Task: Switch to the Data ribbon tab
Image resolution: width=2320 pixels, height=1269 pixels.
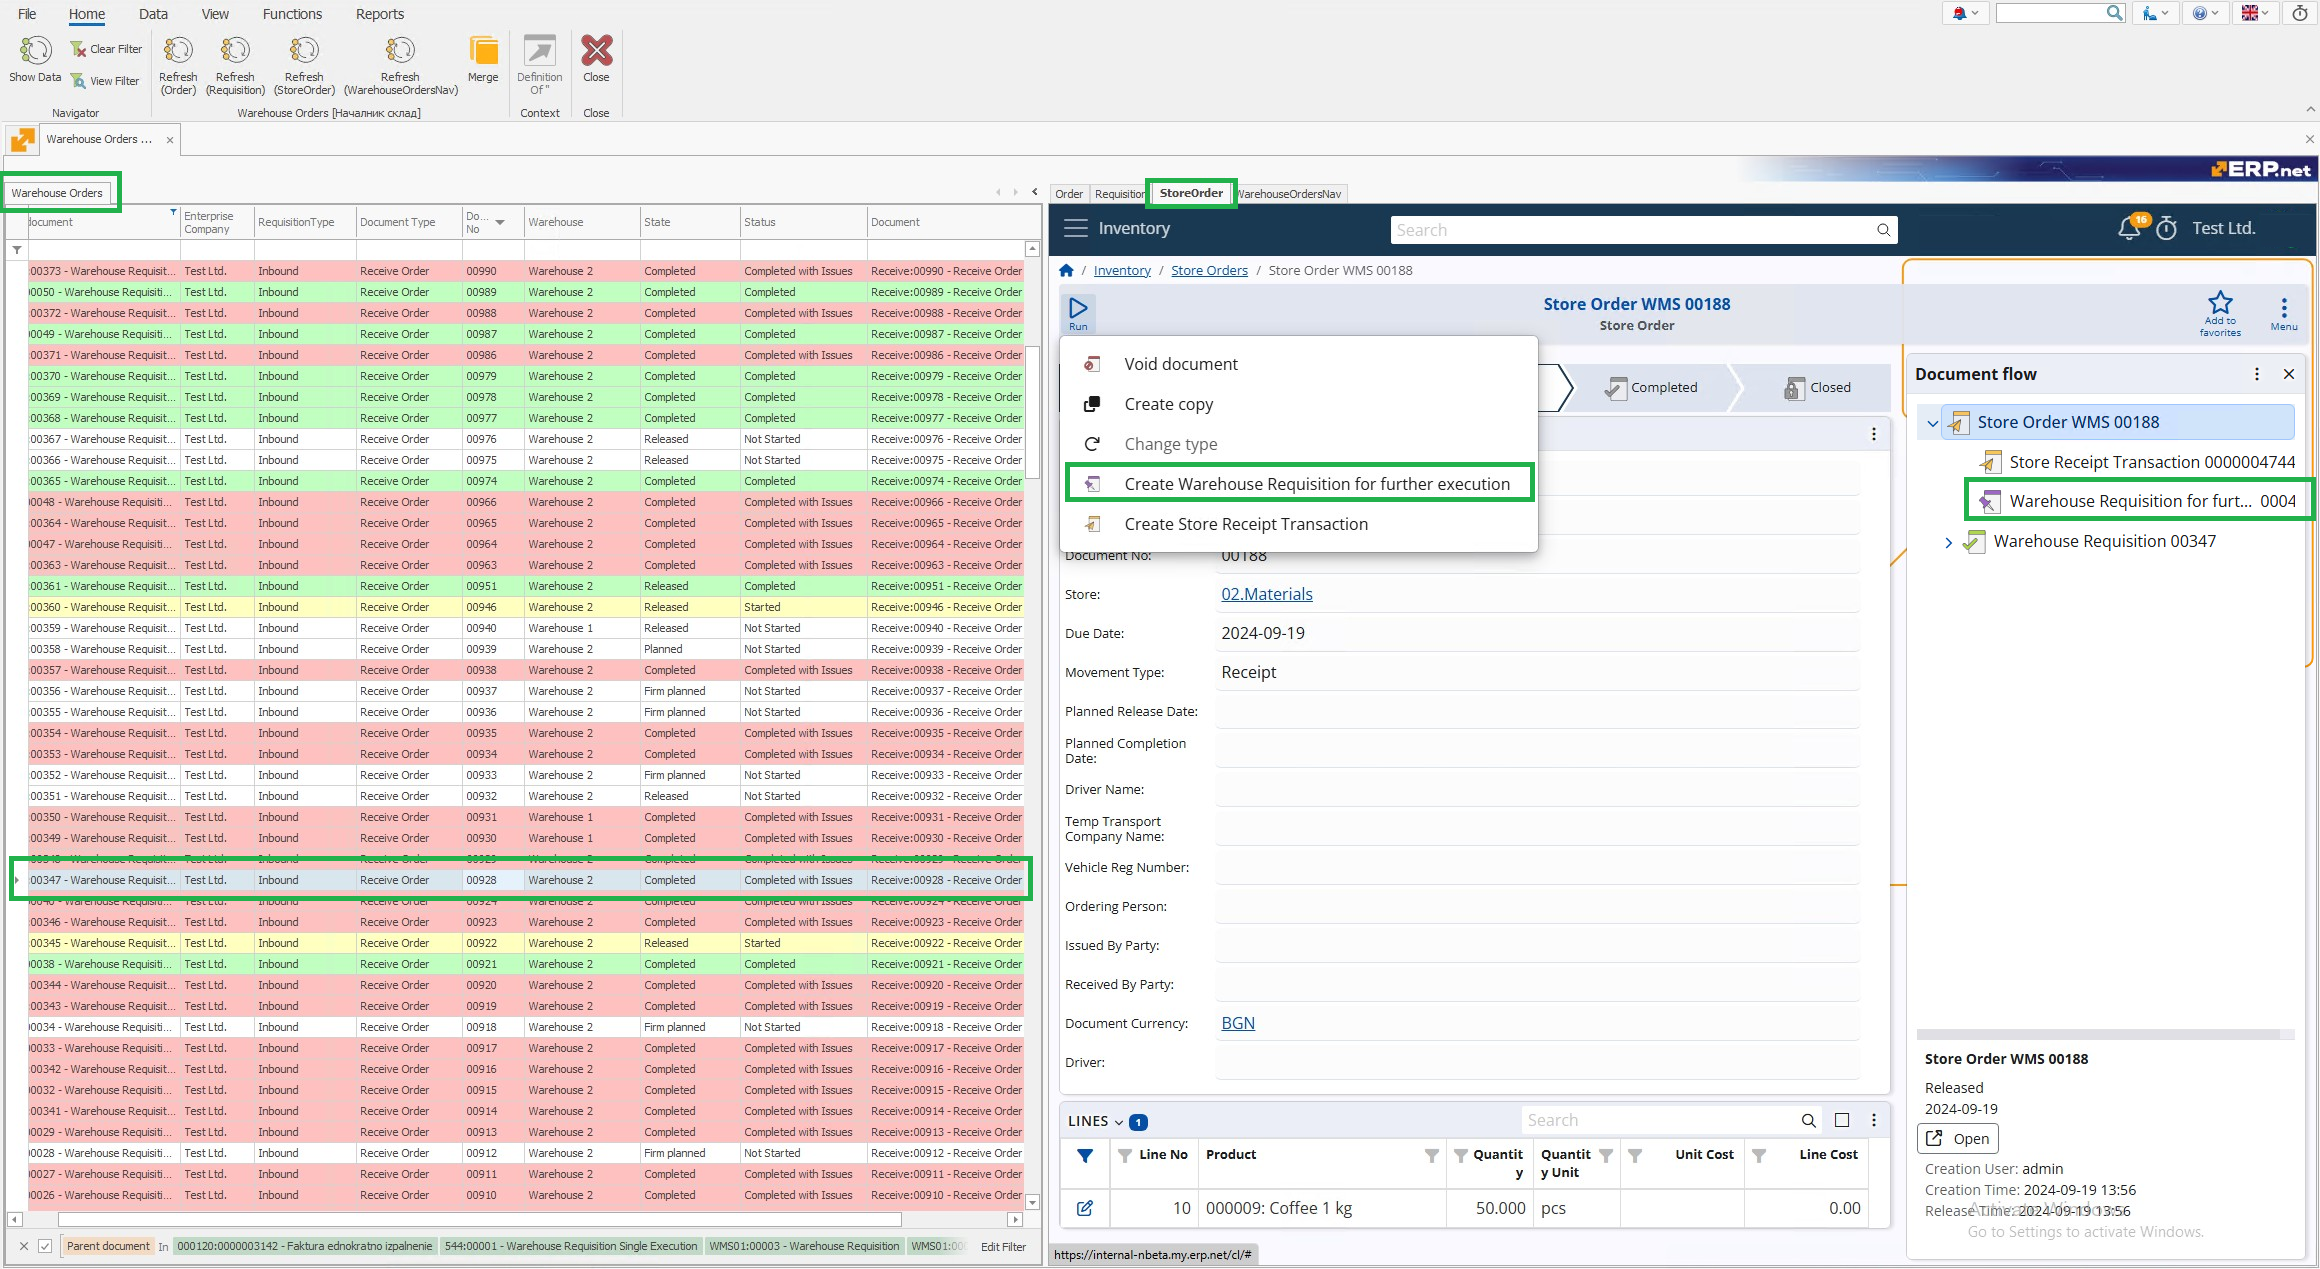Action: click(x=153, y=14)
